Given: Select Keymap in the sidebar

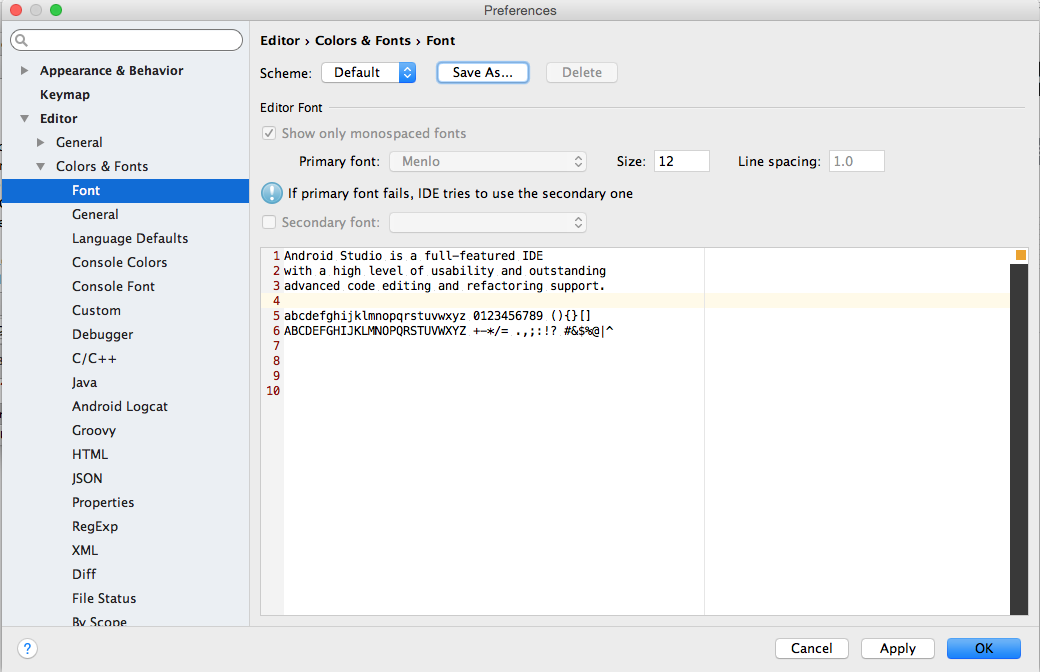Looking at the screenshot, I should (65, 94).
